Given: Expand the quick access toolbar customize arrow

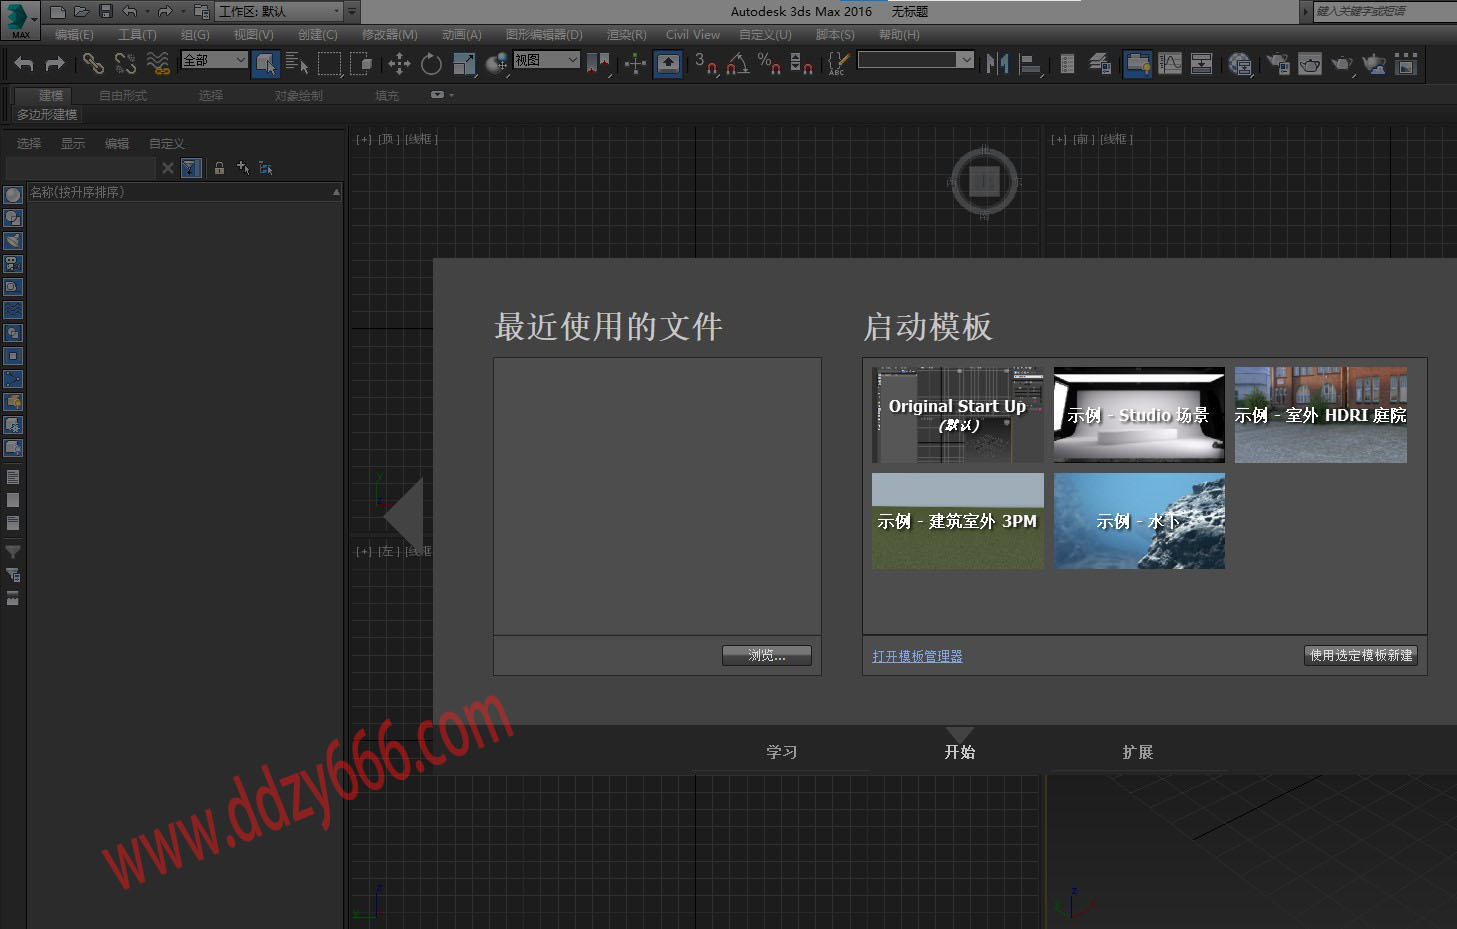Looking at the screenshot, I should click(x=352, y=12).
